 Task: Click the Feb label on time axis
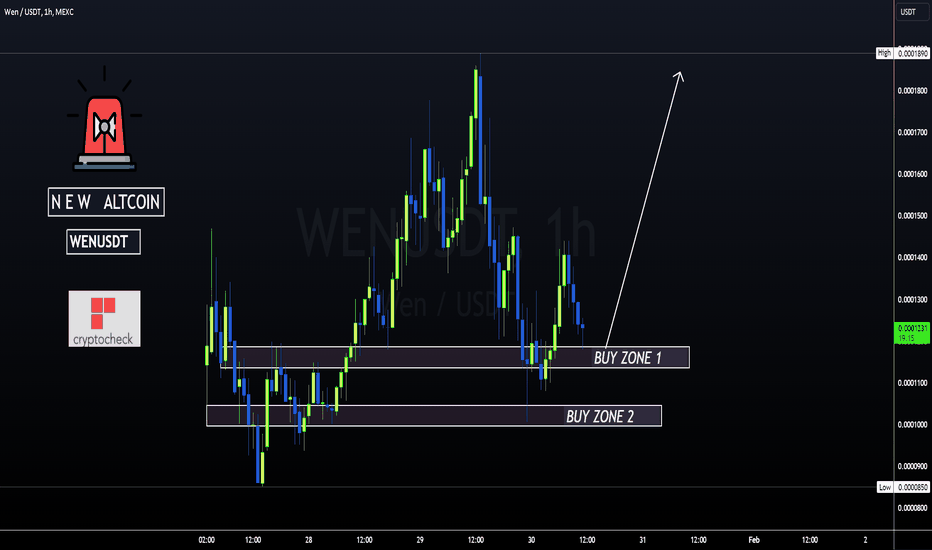[x=754, y=540]
